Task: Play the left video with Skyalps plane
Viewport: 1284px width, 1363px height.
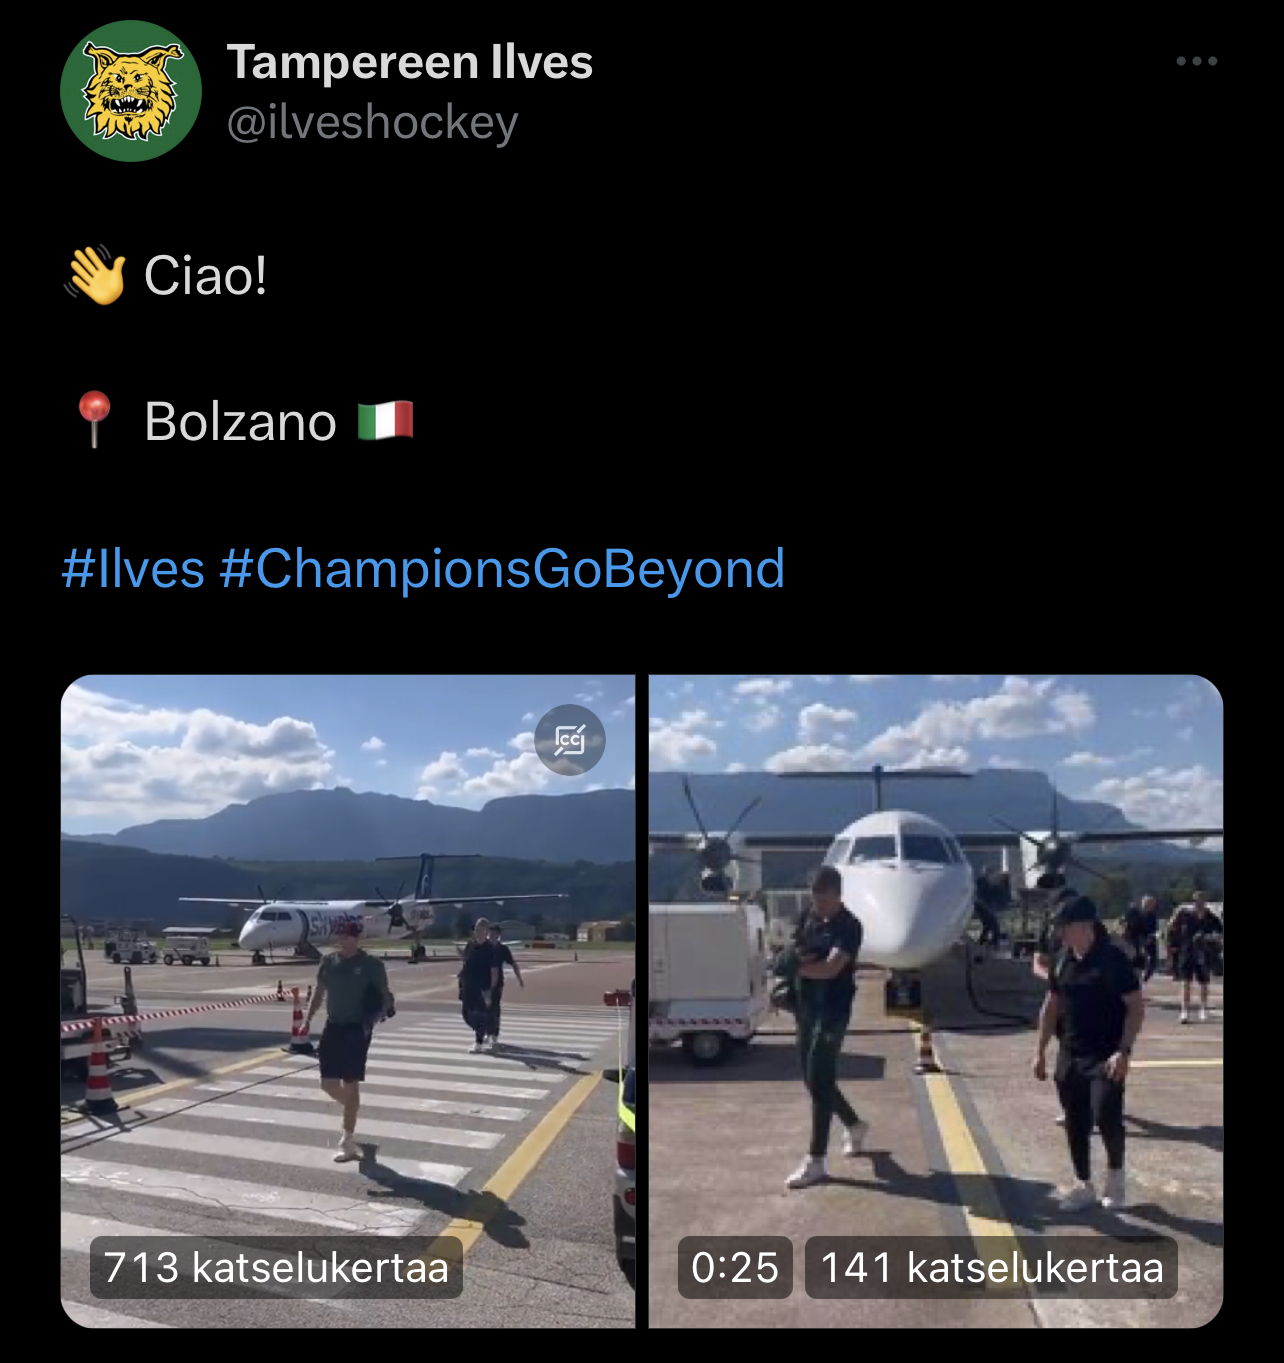Action: pos(348,1001)
